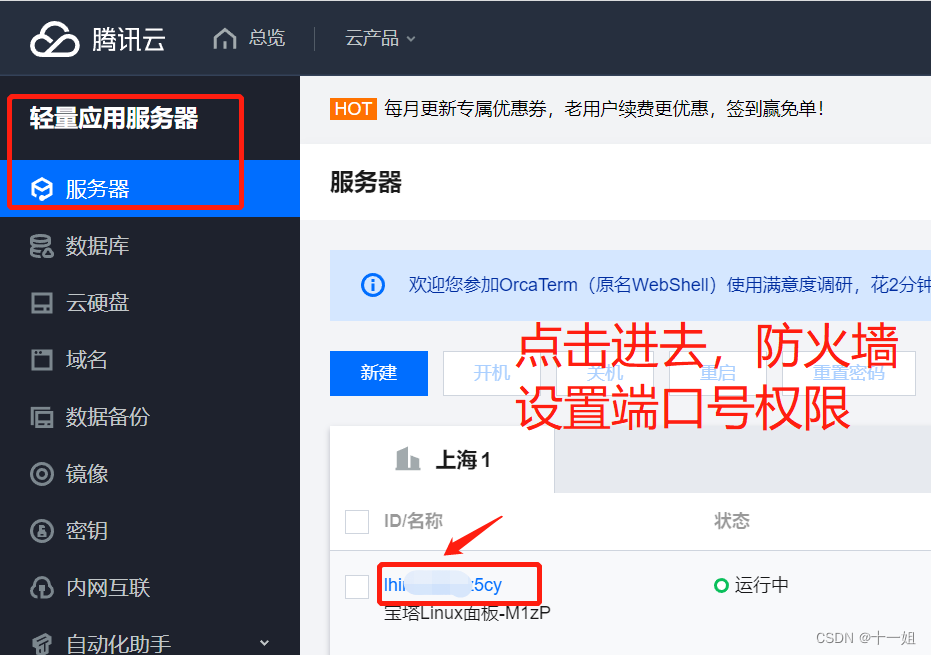
Task: Click the Tencent Cloud logo
Action: [98, 39]
